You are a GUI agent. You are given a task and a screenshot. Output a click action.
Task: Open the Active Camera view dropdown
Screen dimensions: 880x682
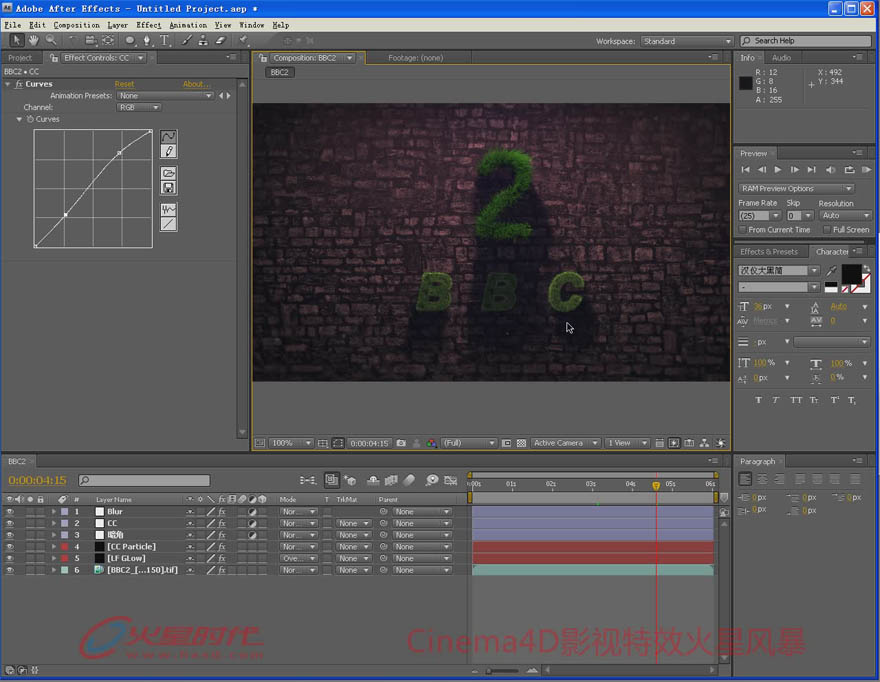tap(565, 443)
